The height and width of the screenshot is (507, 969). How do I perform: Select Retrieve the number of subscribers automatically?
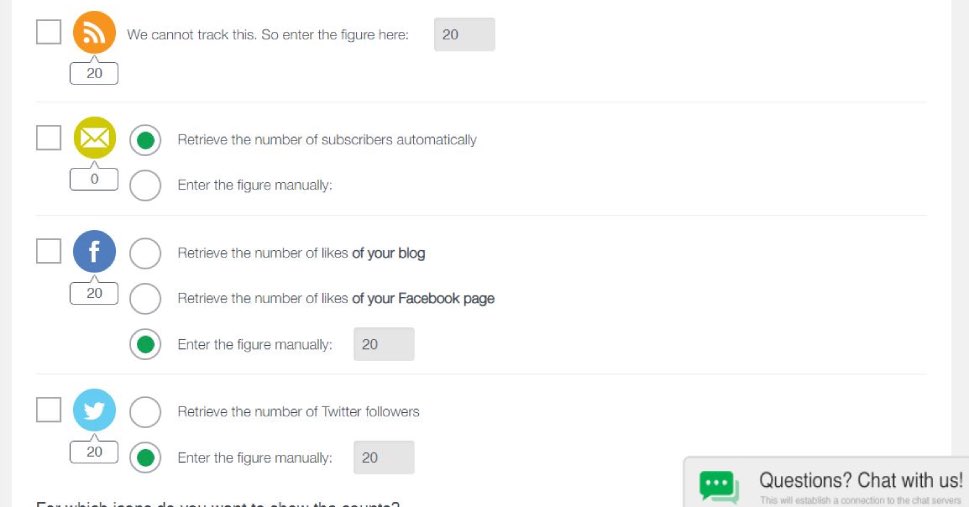145,140
